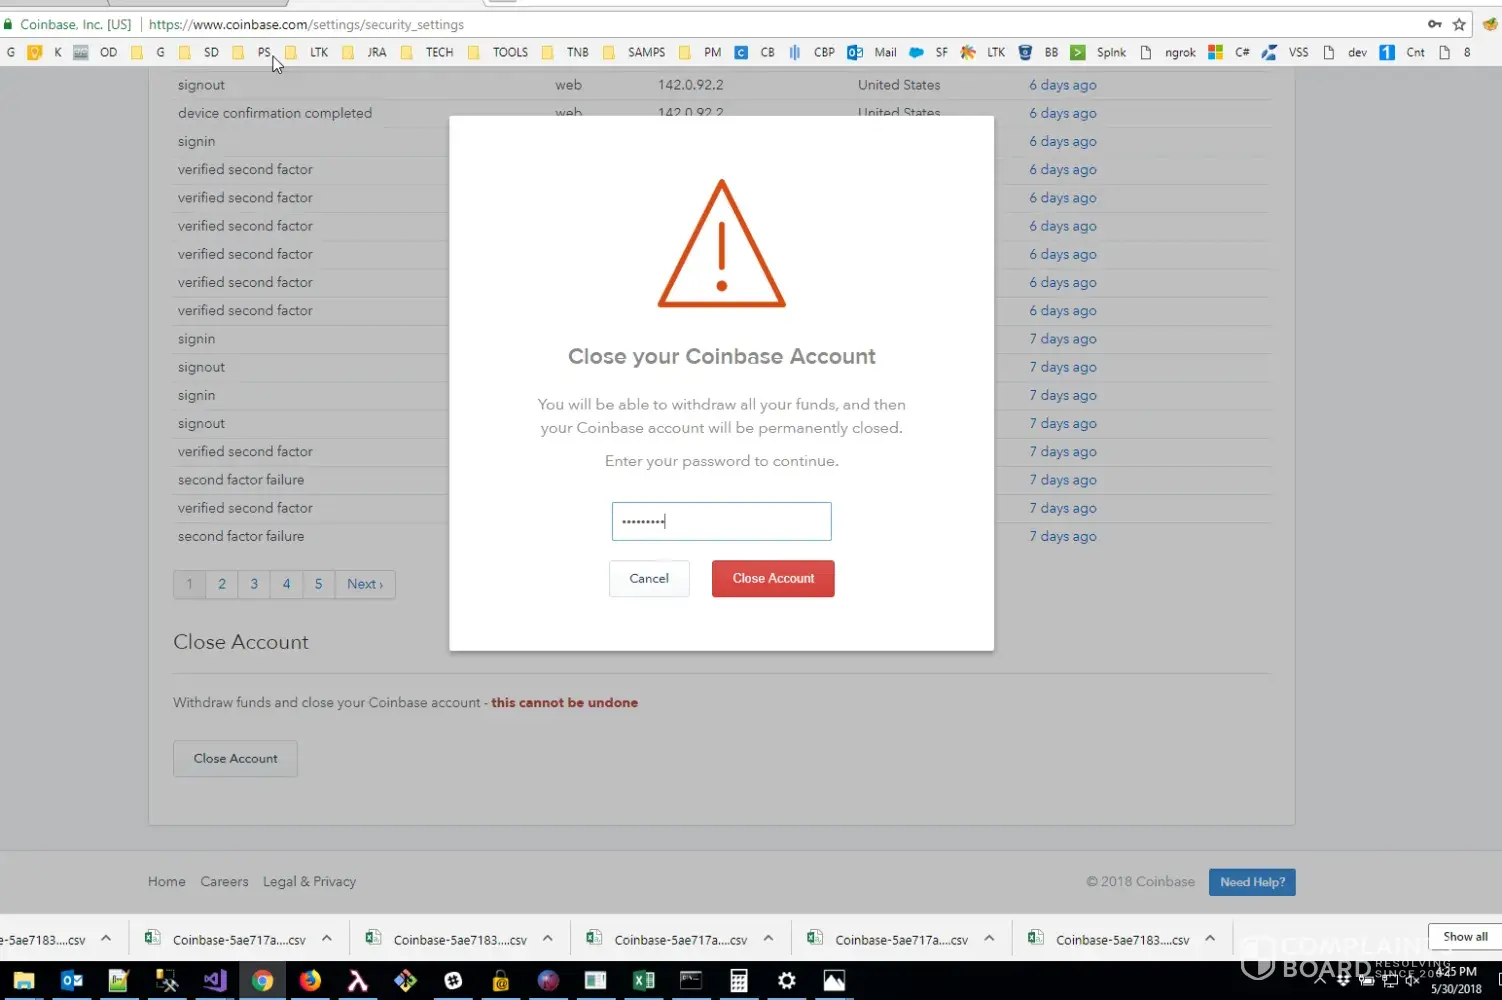This screenshot has width=1502, height=1000.
Task: Open the Home footer link
Action: pos(167,881)
